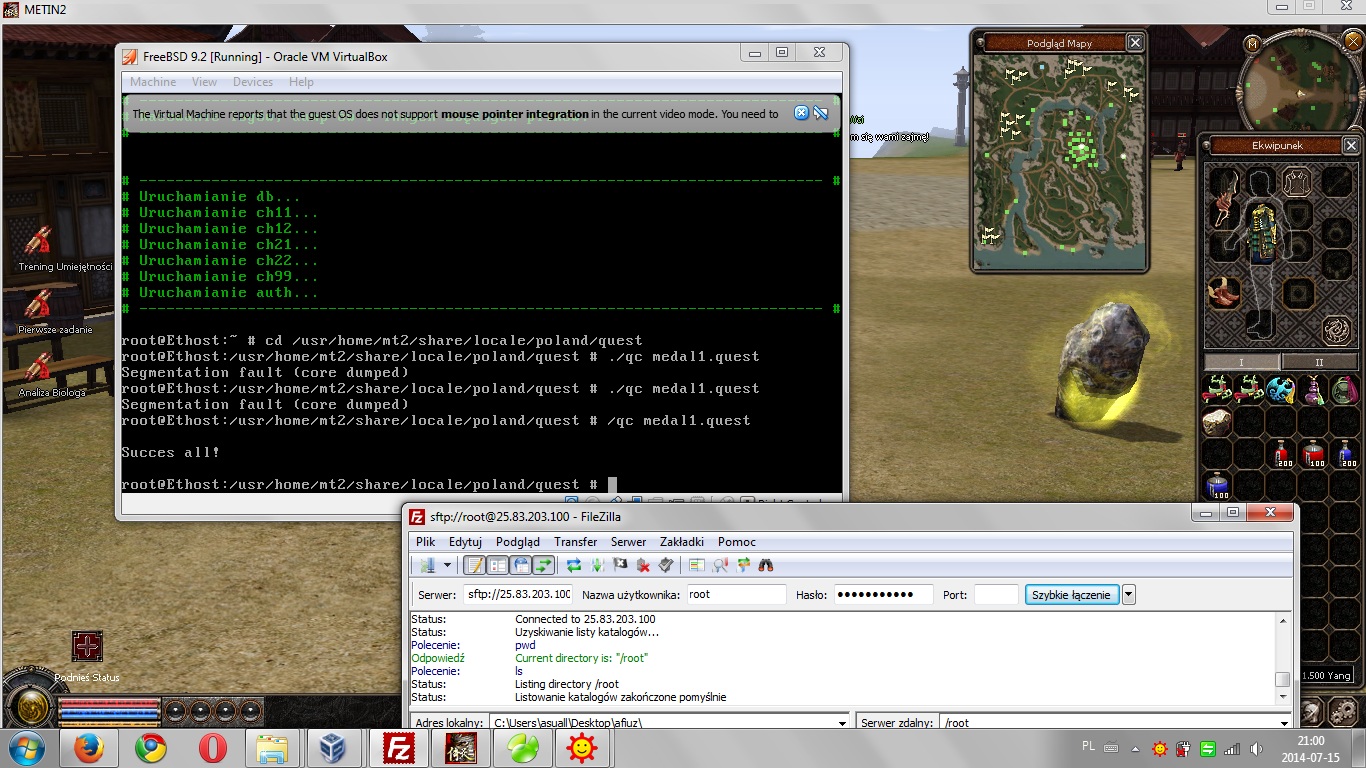Toggle remote directory tree display
This screenshot has width=1366, height=768.
520,565
